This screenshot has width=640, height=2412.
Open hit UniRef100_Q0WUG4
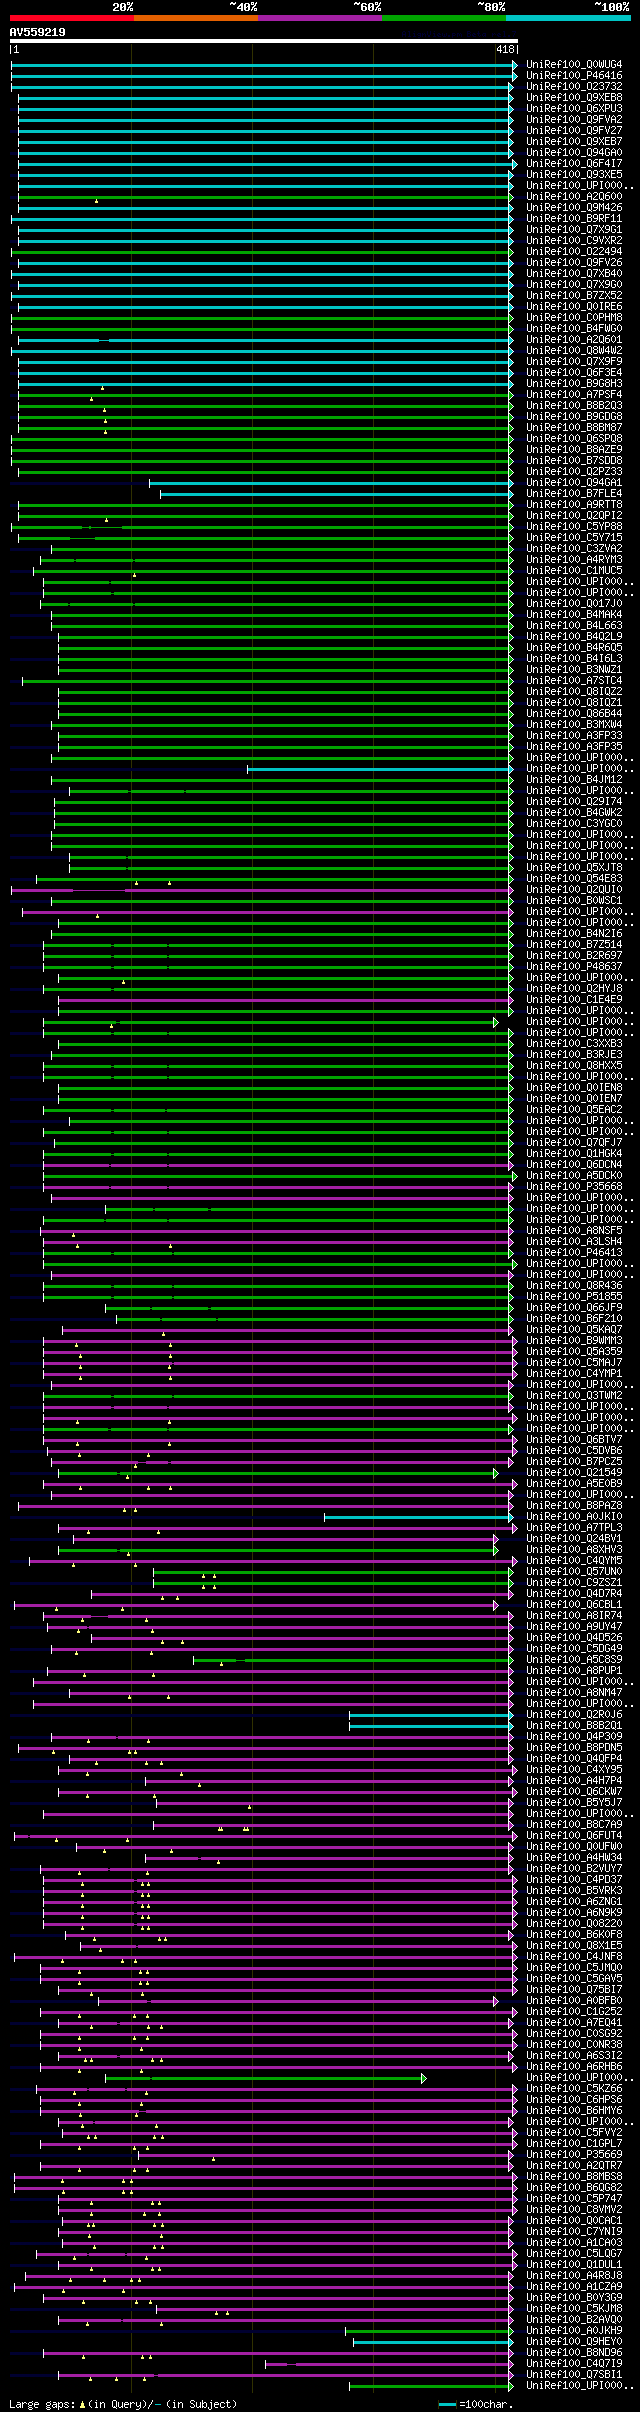click(574, 65)
